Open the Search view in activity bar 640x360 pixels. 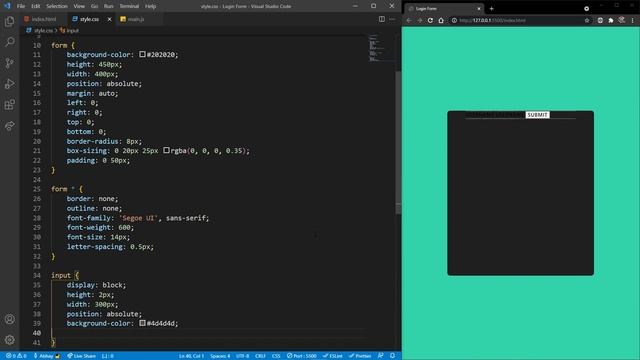[x=9, y=42]
